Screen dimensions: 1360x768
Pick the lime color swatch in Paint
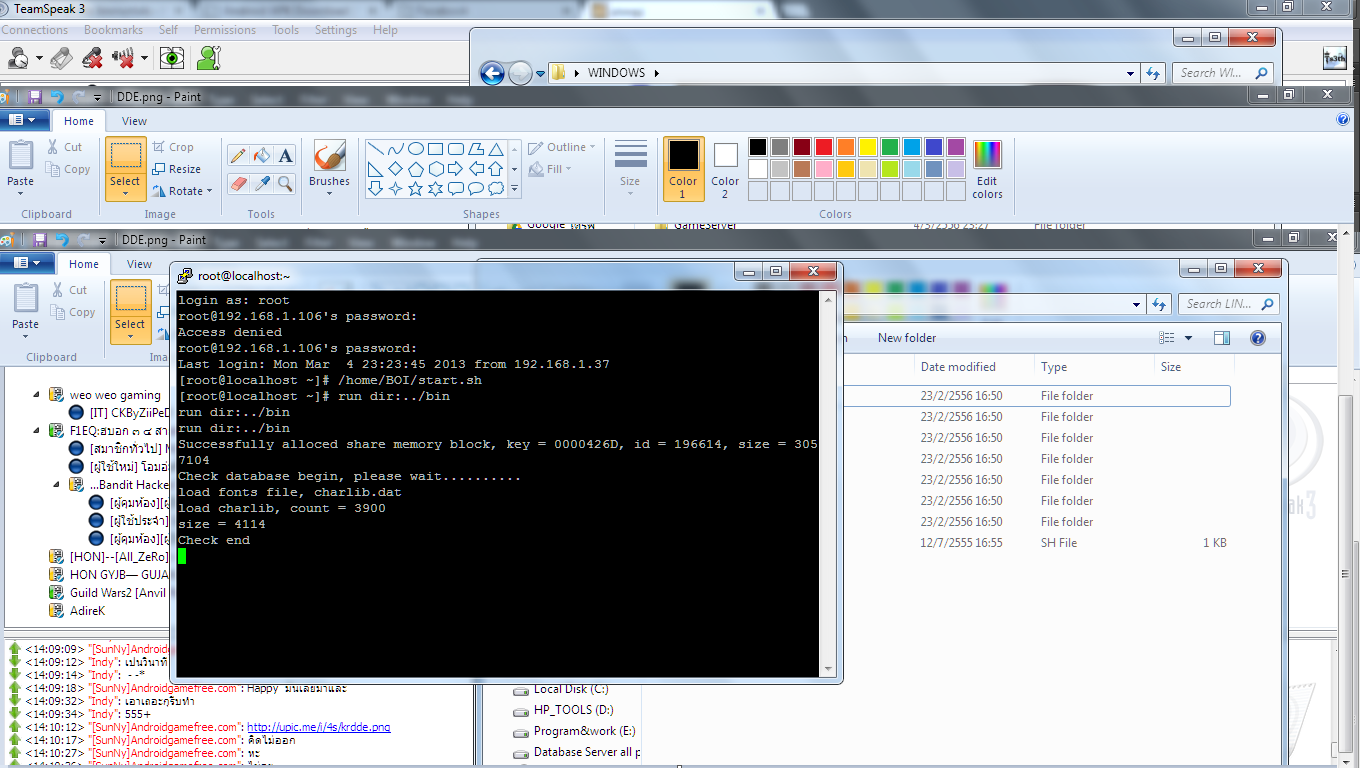pos(890,169)
